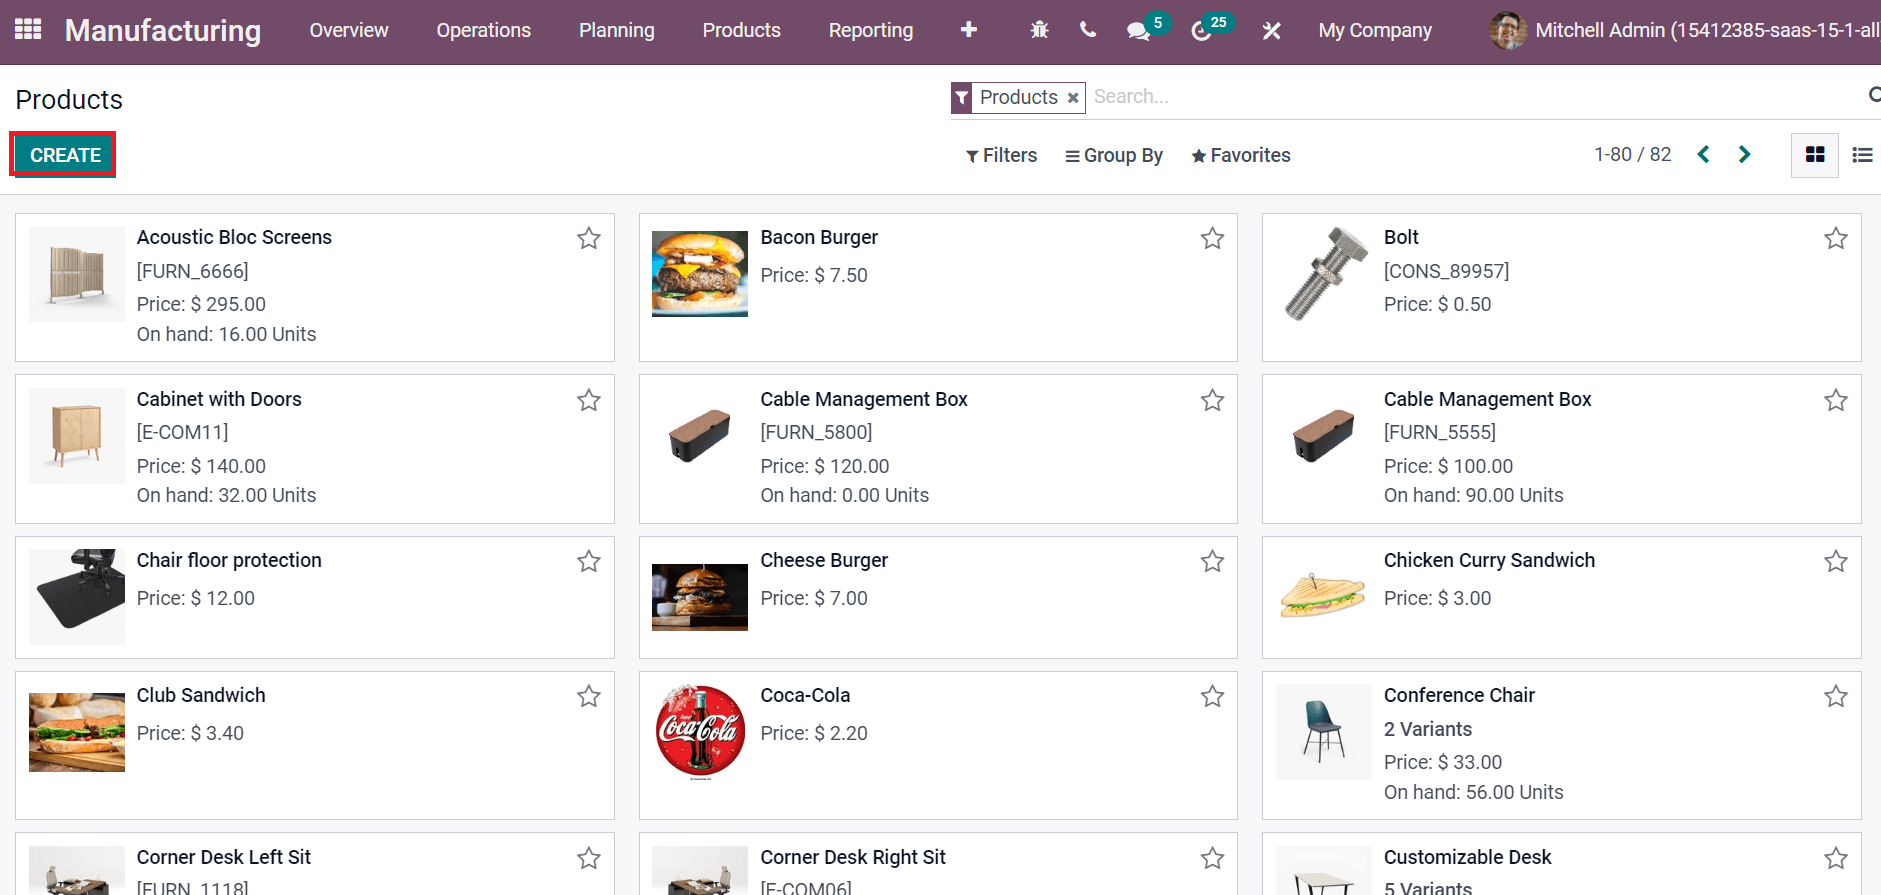Open Cable Management Box FURN_5800 image
The width and height of the screenshot is (1881, 895).
700,436
